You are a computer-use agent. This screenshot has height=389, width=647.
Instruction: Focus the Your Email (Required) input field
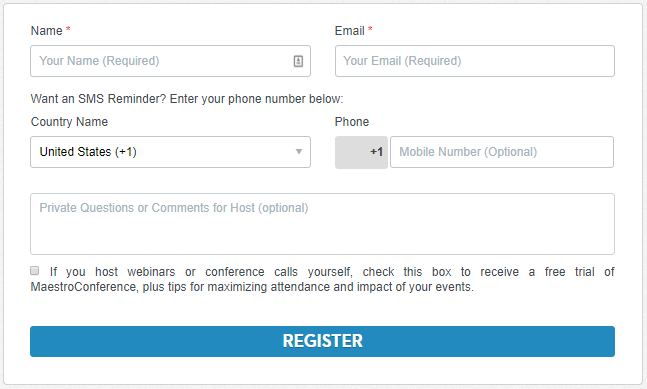475,61
